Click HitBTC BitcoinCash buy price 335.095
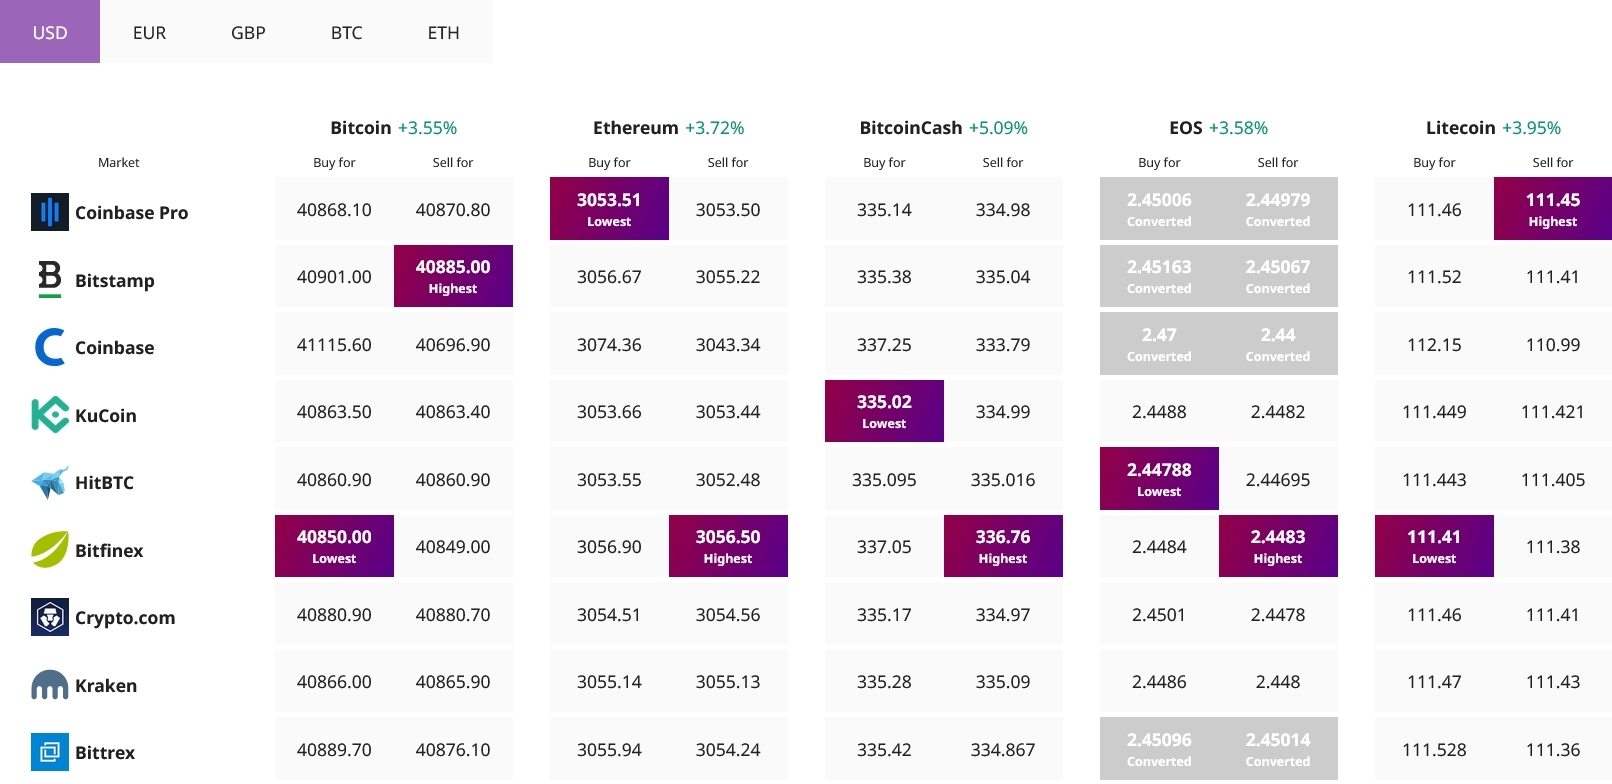This screenshot has height=784, width=1612. (x=884, y=480)
